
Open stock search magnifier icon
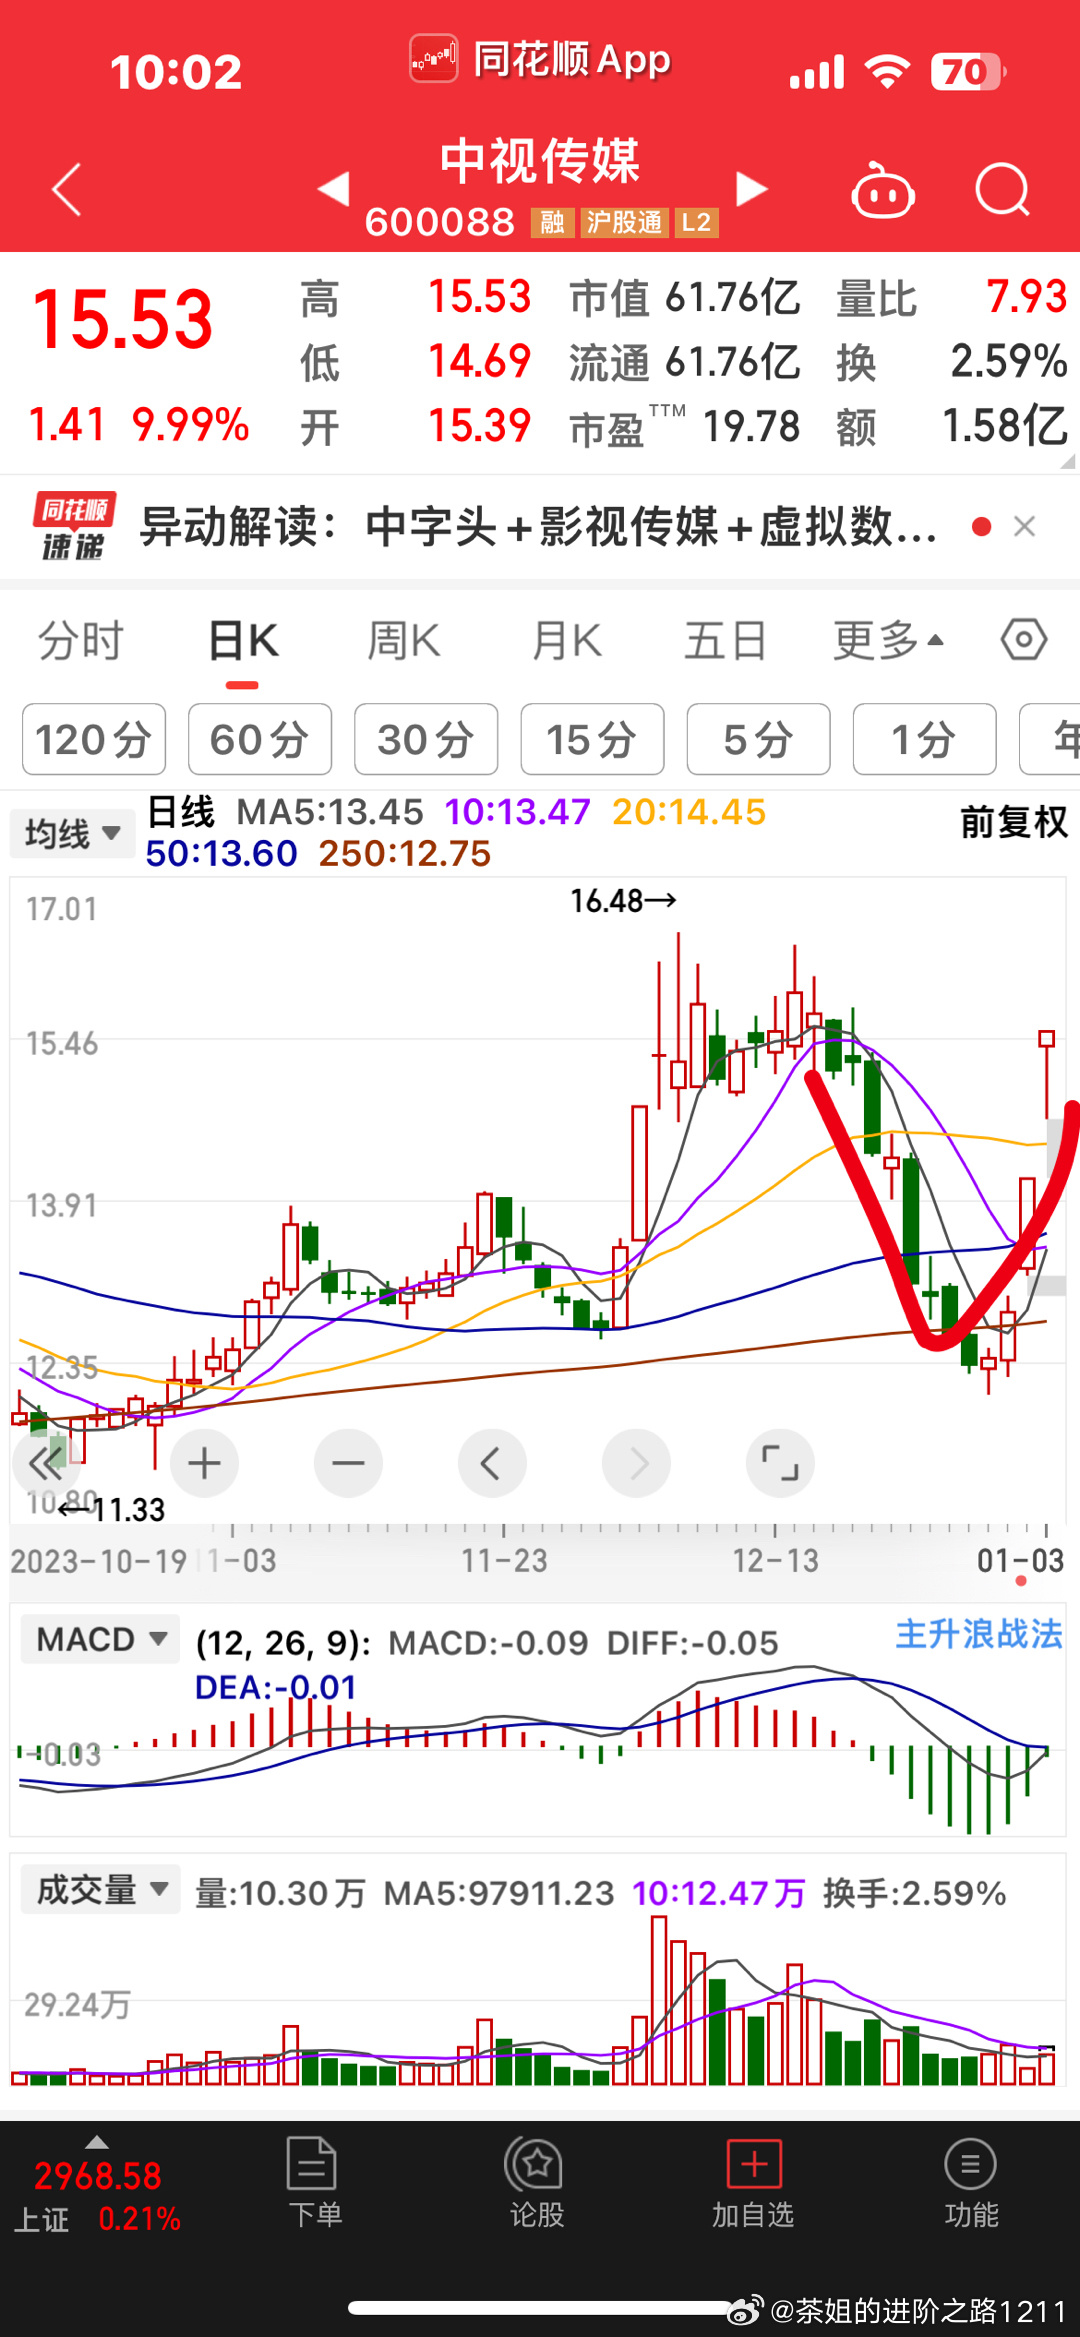pyautogui.click(x=1002, y=189)
